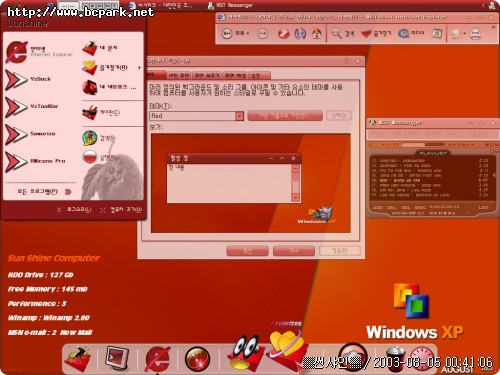Launch red Internet Explorer from the dock
The image size is (500, 375).
click(157, 359)
